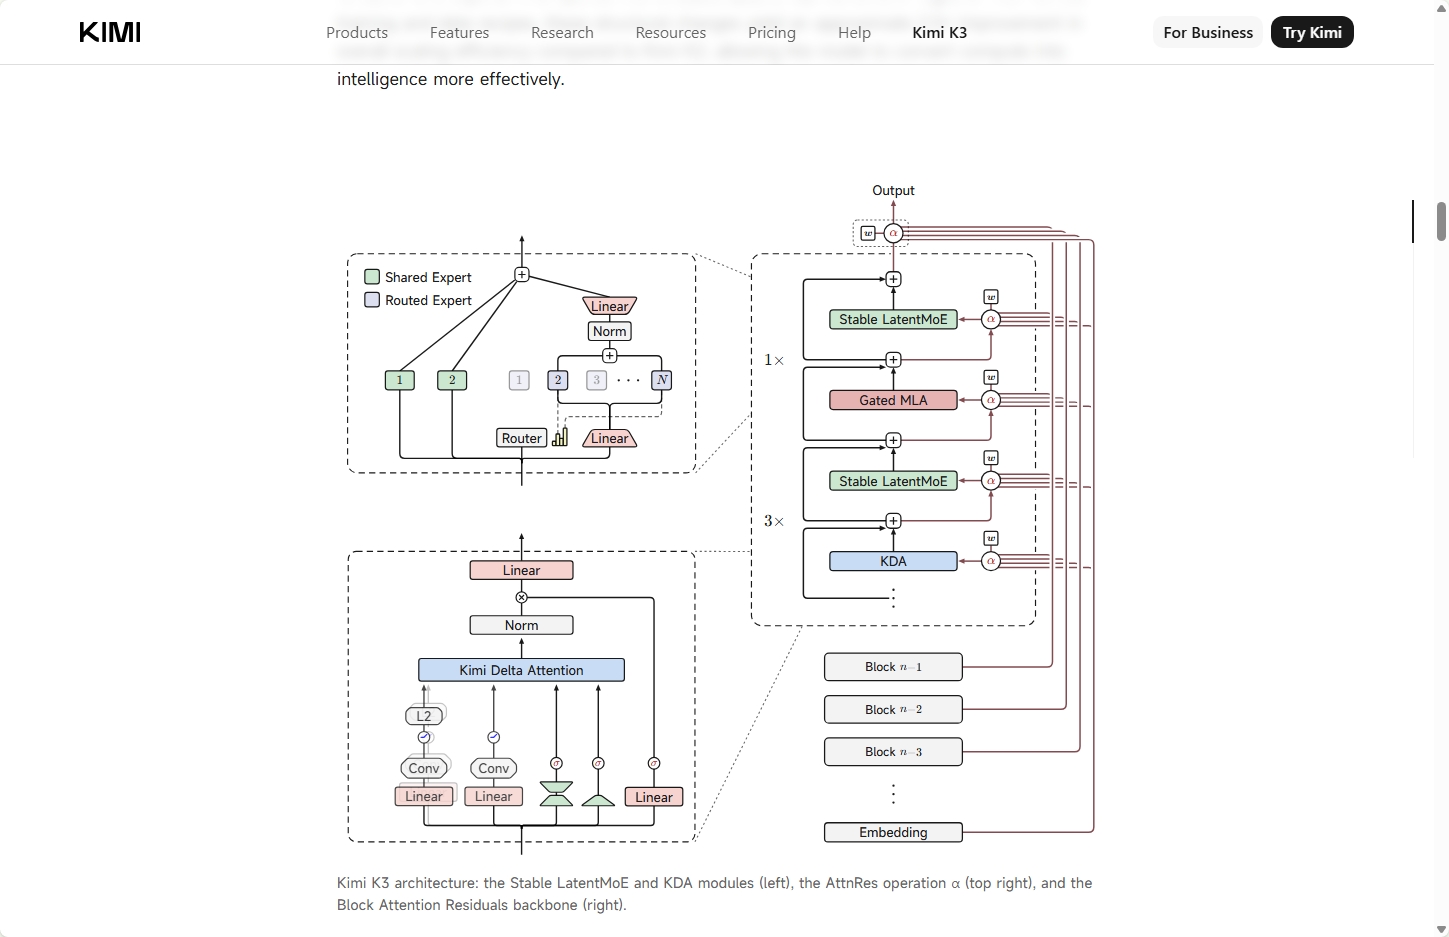Open the Products menu
Image resolution: width=1449 pixels, height=937 pixels.
click(x=357, y=33)
